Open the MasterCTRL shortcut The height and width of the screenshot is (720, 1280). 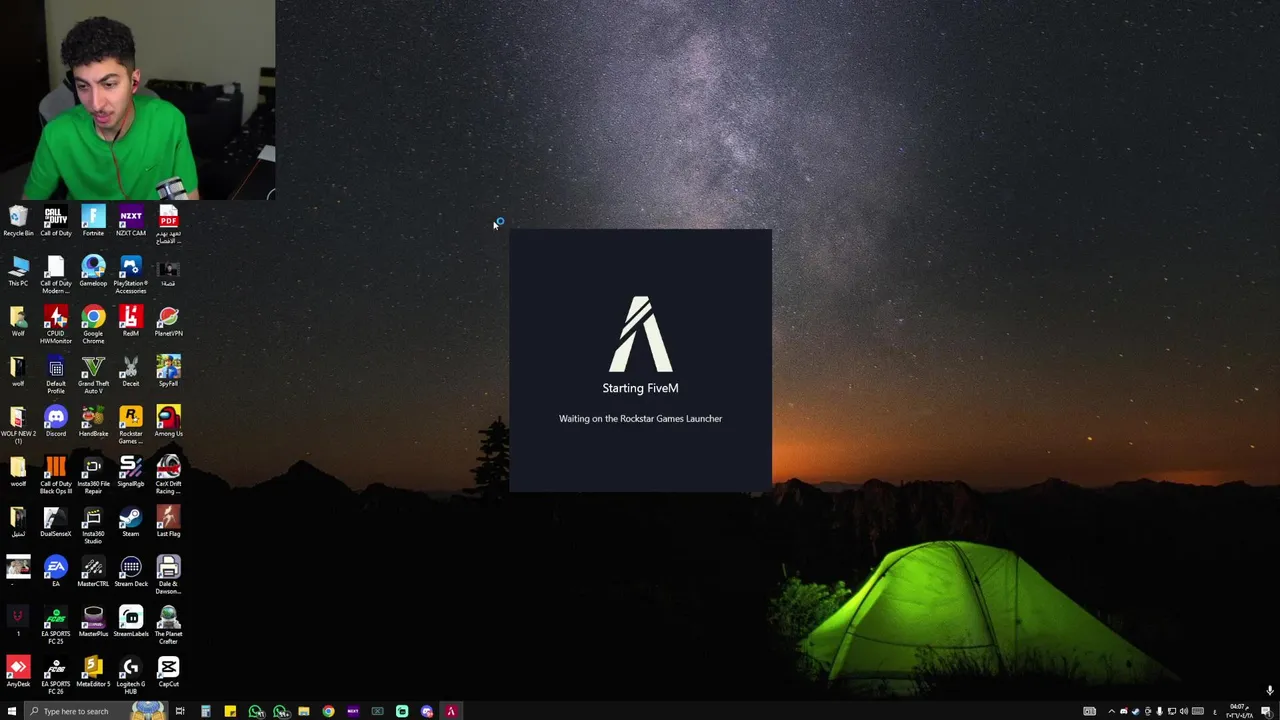(x=93, y=572)
